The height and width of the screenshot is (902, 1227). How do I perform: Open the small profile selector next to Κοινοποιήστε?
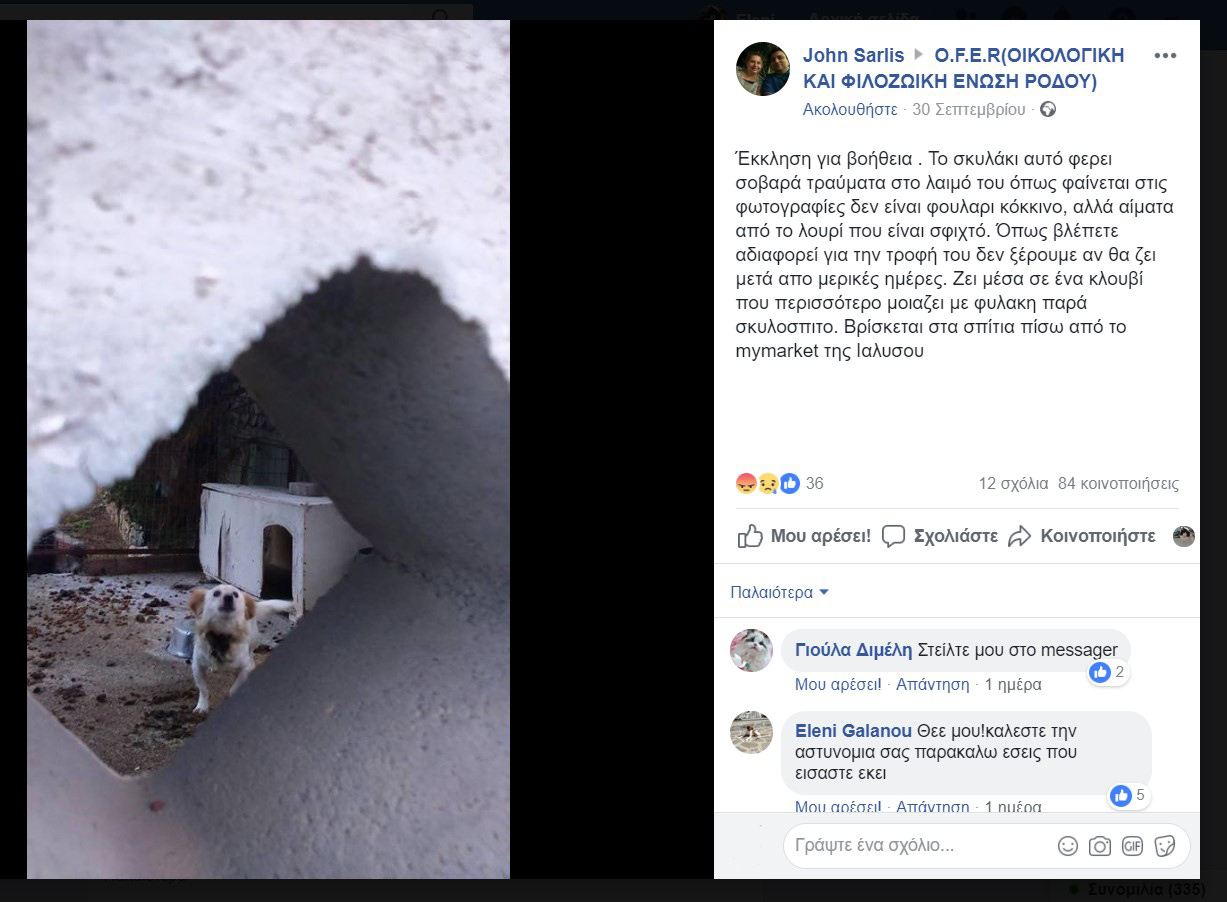coord(1184,536)
